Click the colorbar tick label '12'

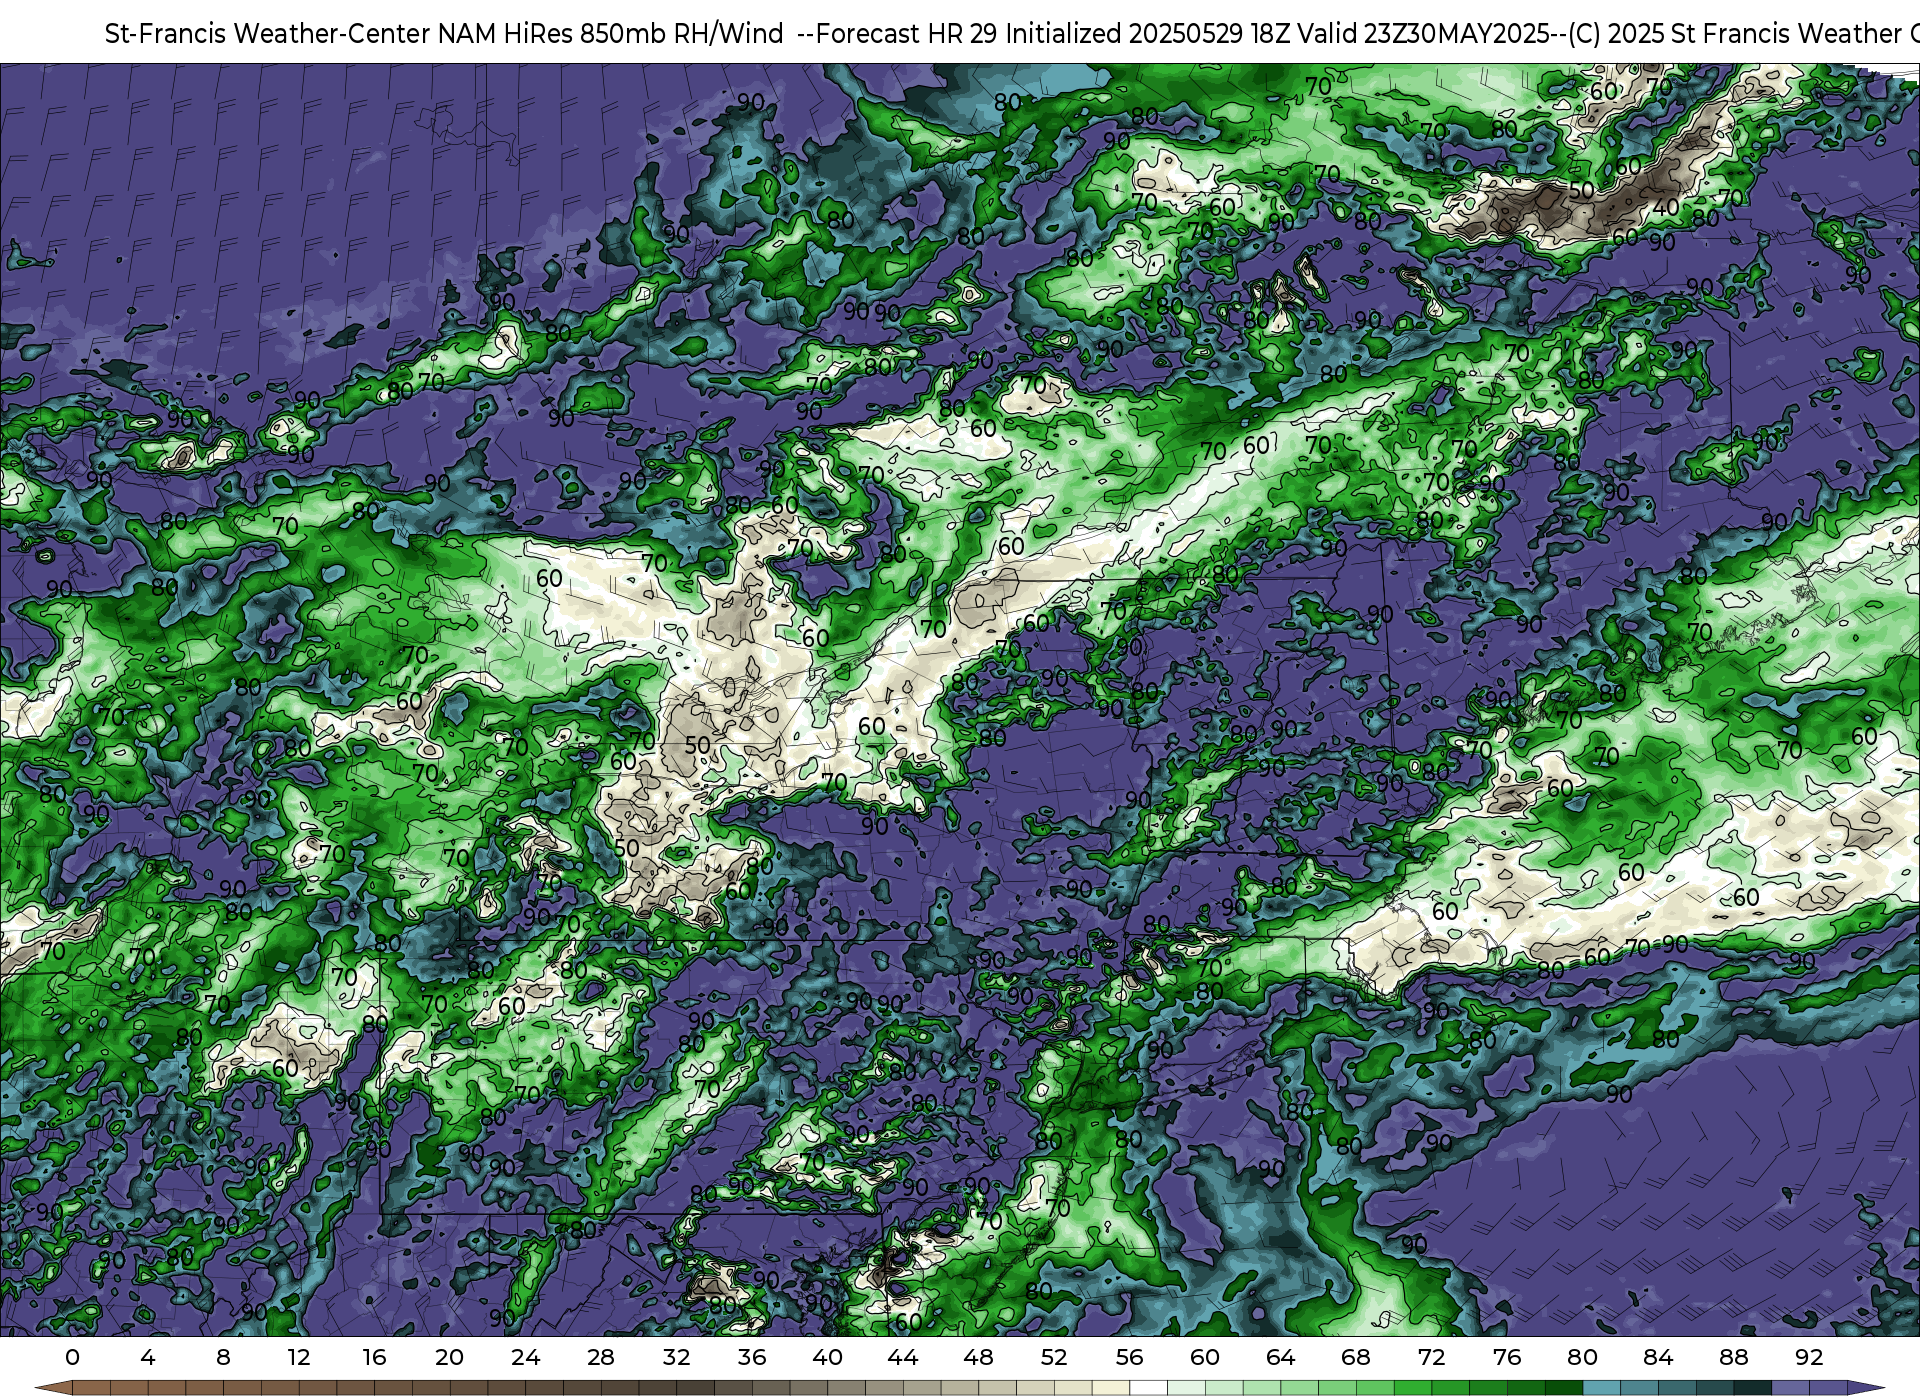pyautogui.click(x=299, y=1357)
